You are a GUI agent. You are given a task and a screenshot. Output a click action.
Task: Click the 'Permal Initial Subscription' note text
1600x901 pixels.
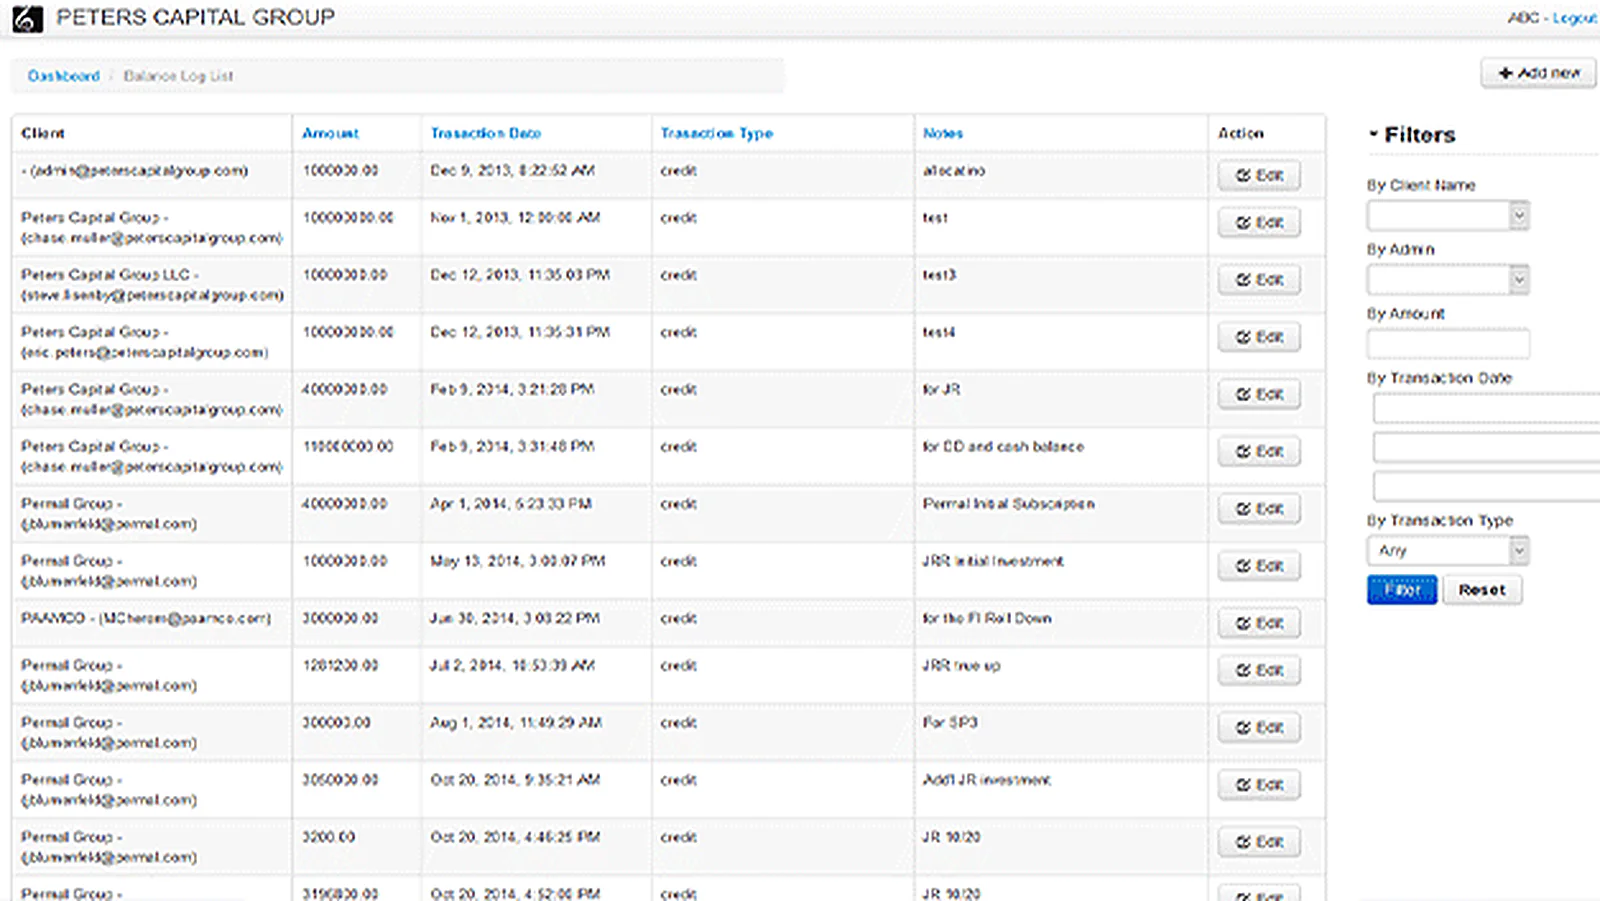coord(1008,504)
